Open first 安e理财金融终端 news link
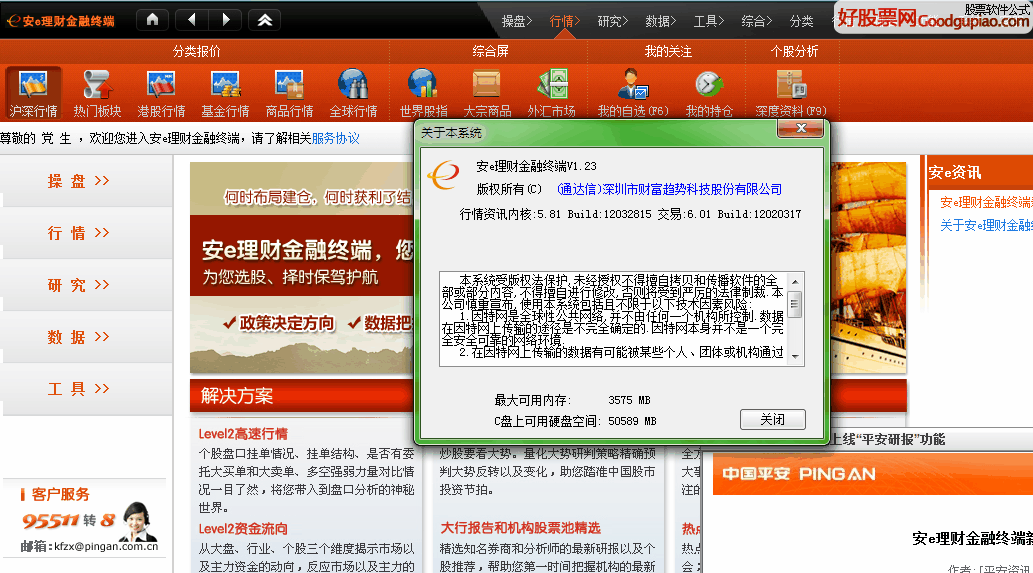 [986, 202]
